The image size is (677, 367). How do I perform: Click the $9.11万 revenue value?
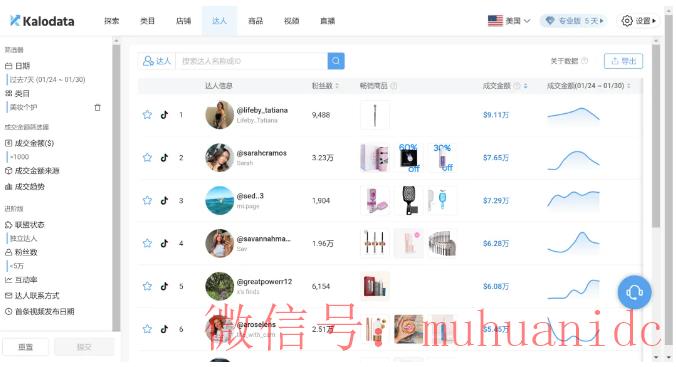(x=496, y=115)
